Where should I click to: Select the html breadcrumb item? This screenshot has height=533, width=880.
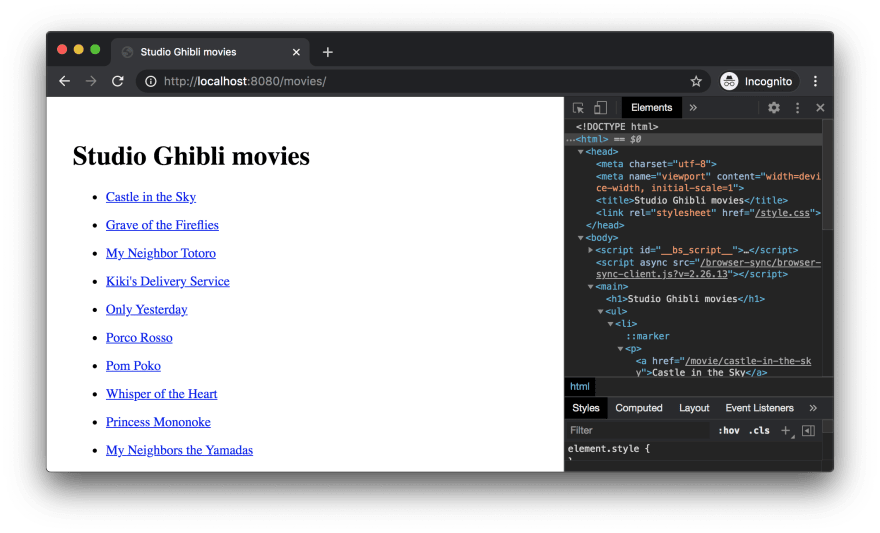click(580, 387)
